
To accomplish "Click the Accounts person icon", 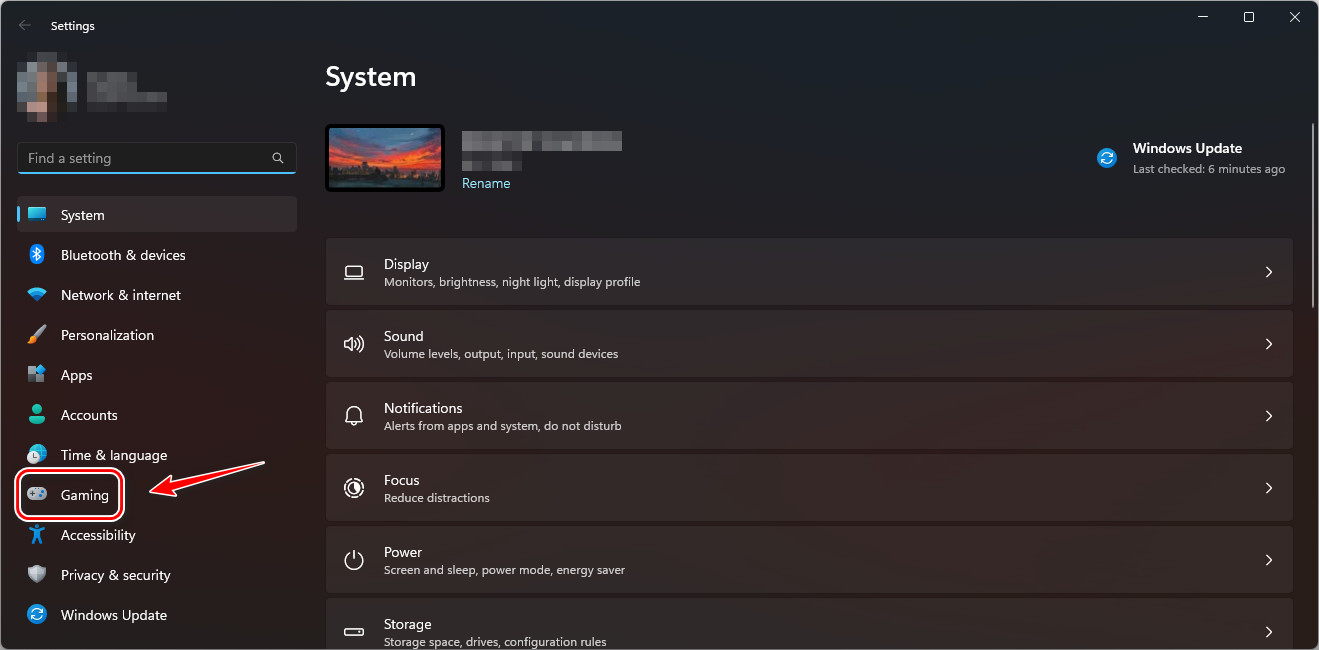I will [x=37, y=415].
